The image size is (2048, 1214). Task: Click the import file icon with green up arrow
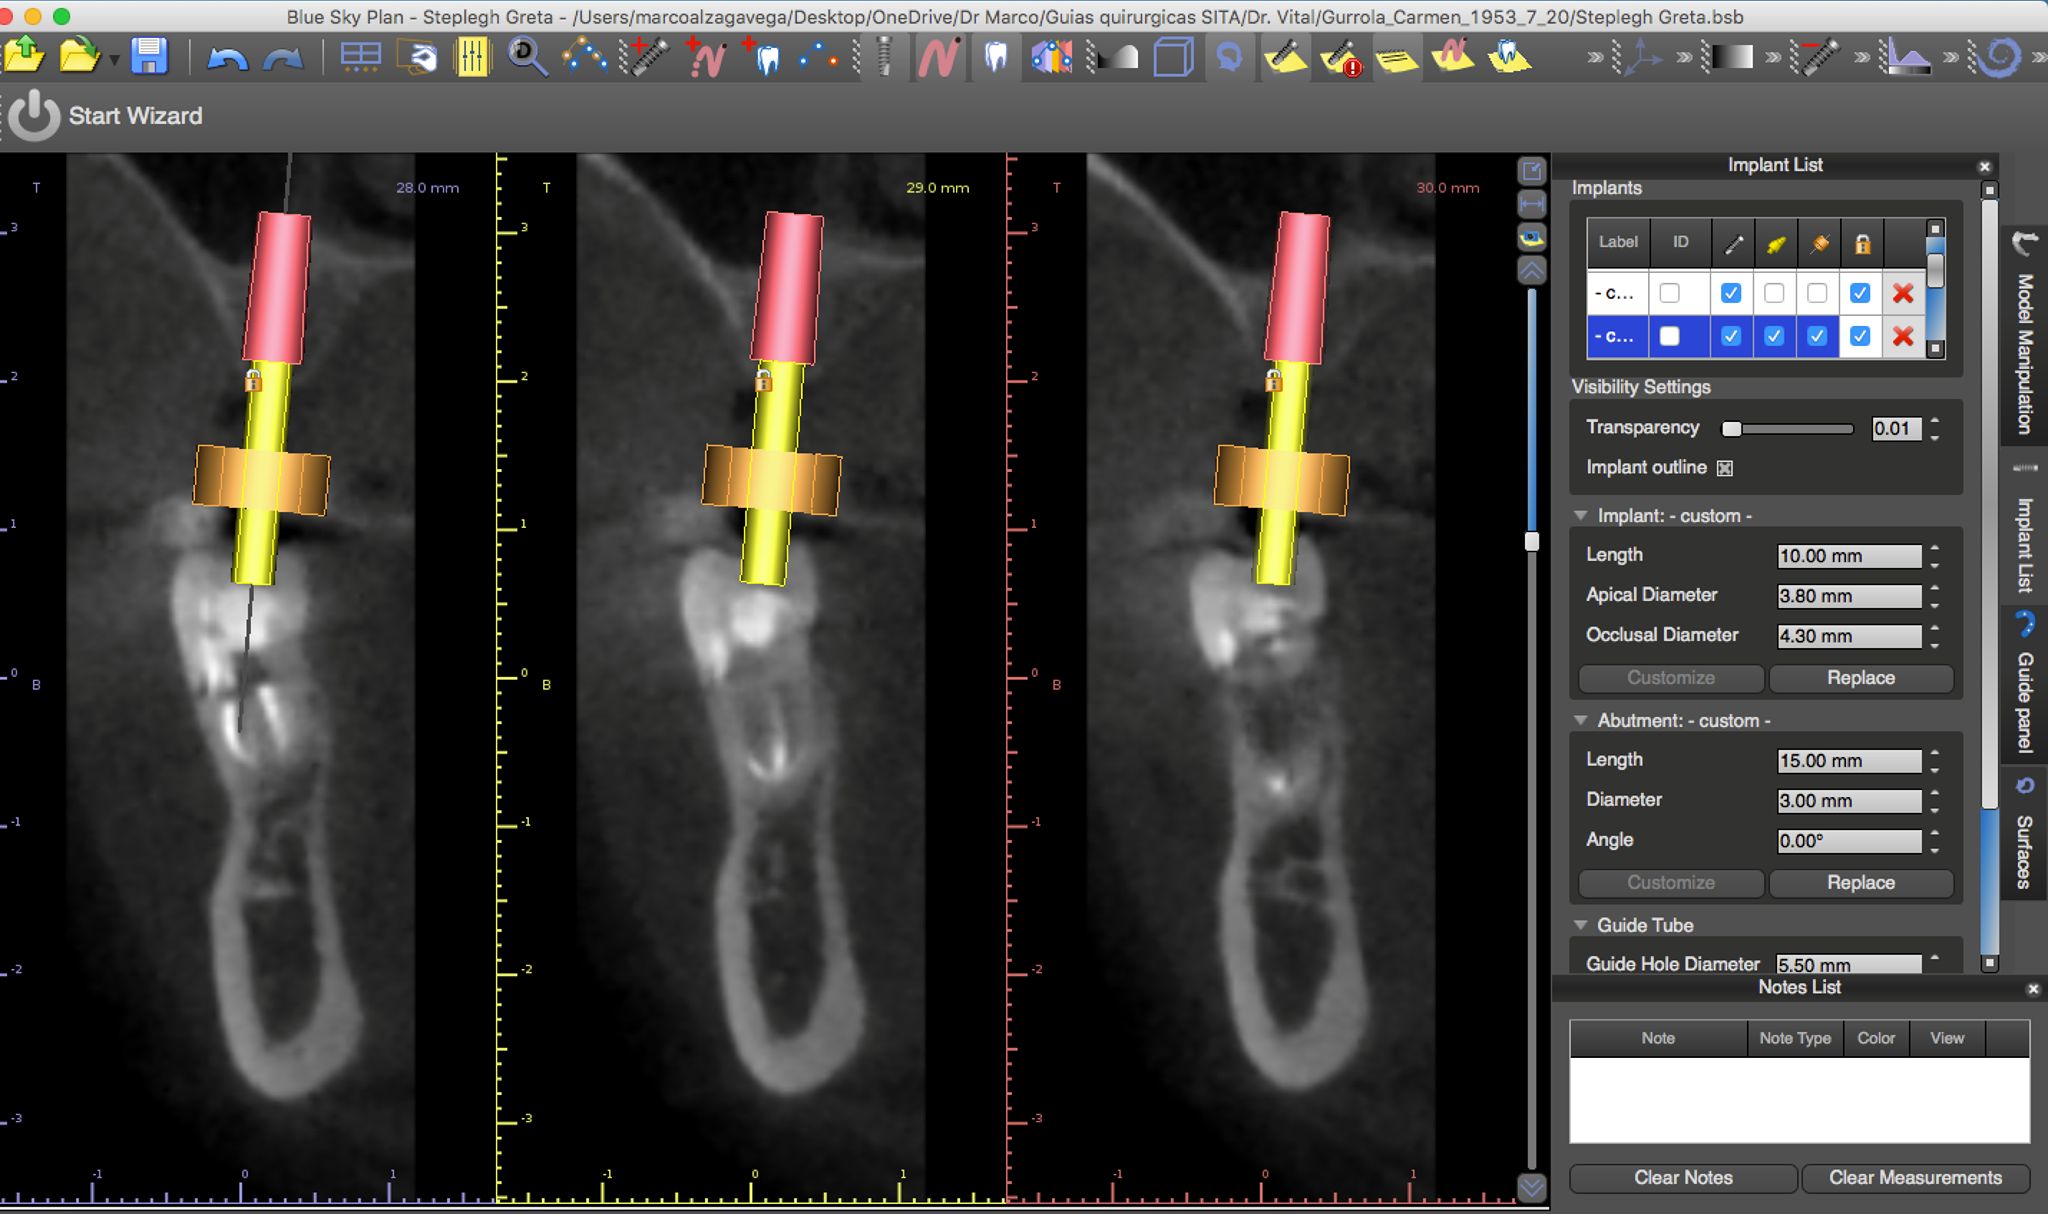[24, 56]
